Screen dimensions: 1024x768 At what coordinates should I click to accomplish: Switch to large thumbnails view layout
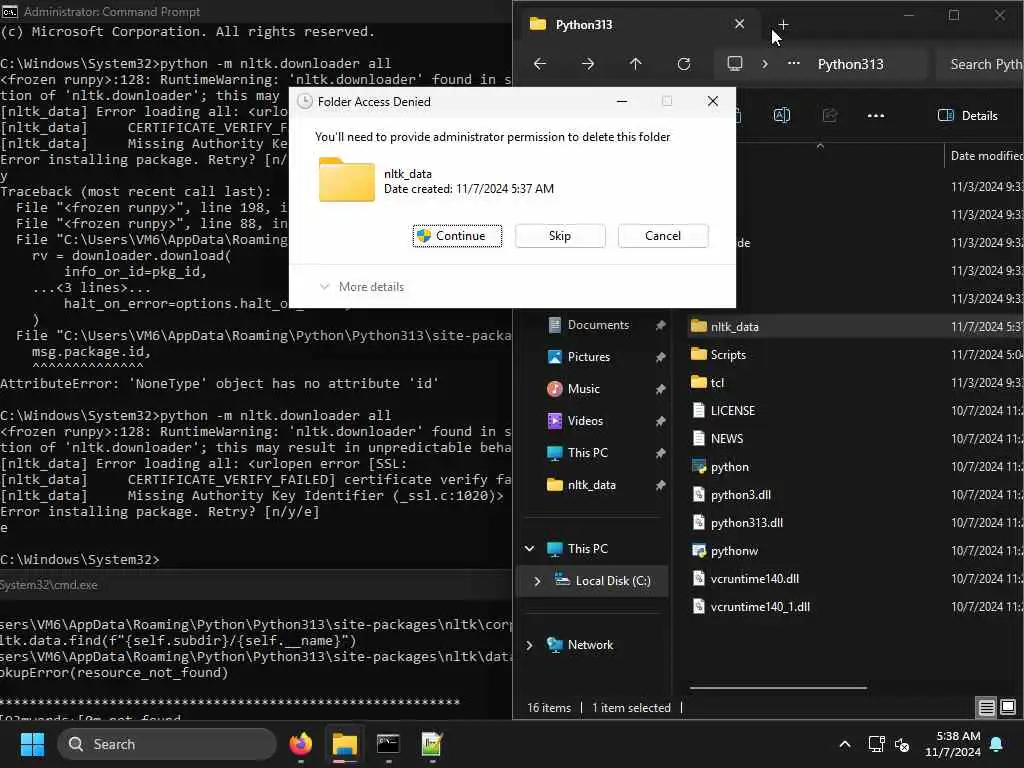click(x=1008, y=707)
